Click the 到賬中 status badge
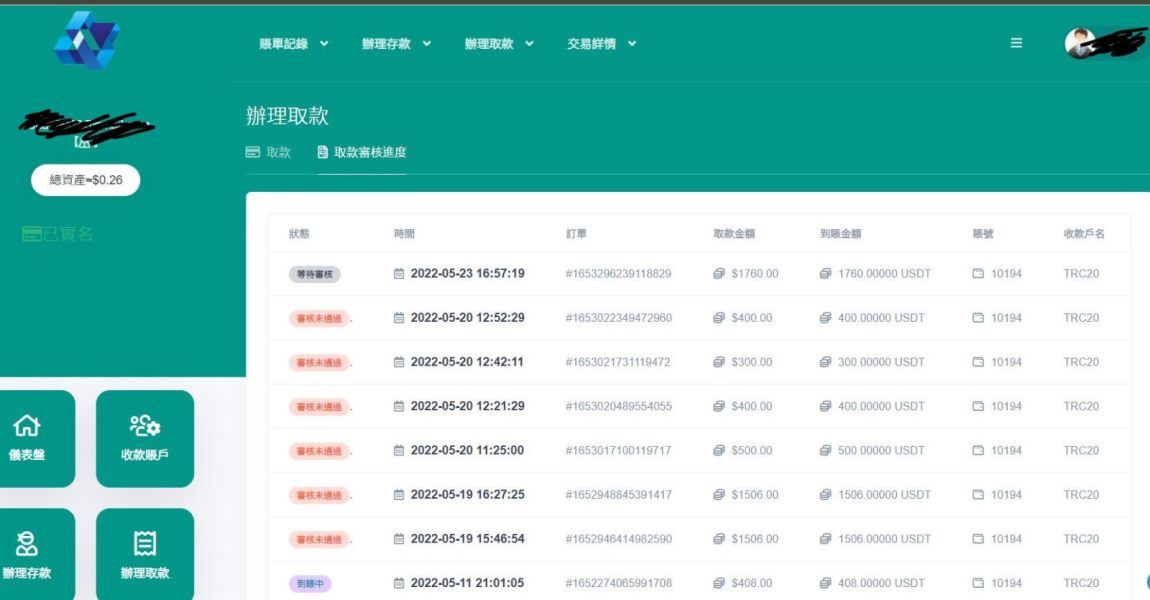 [309, 583]
